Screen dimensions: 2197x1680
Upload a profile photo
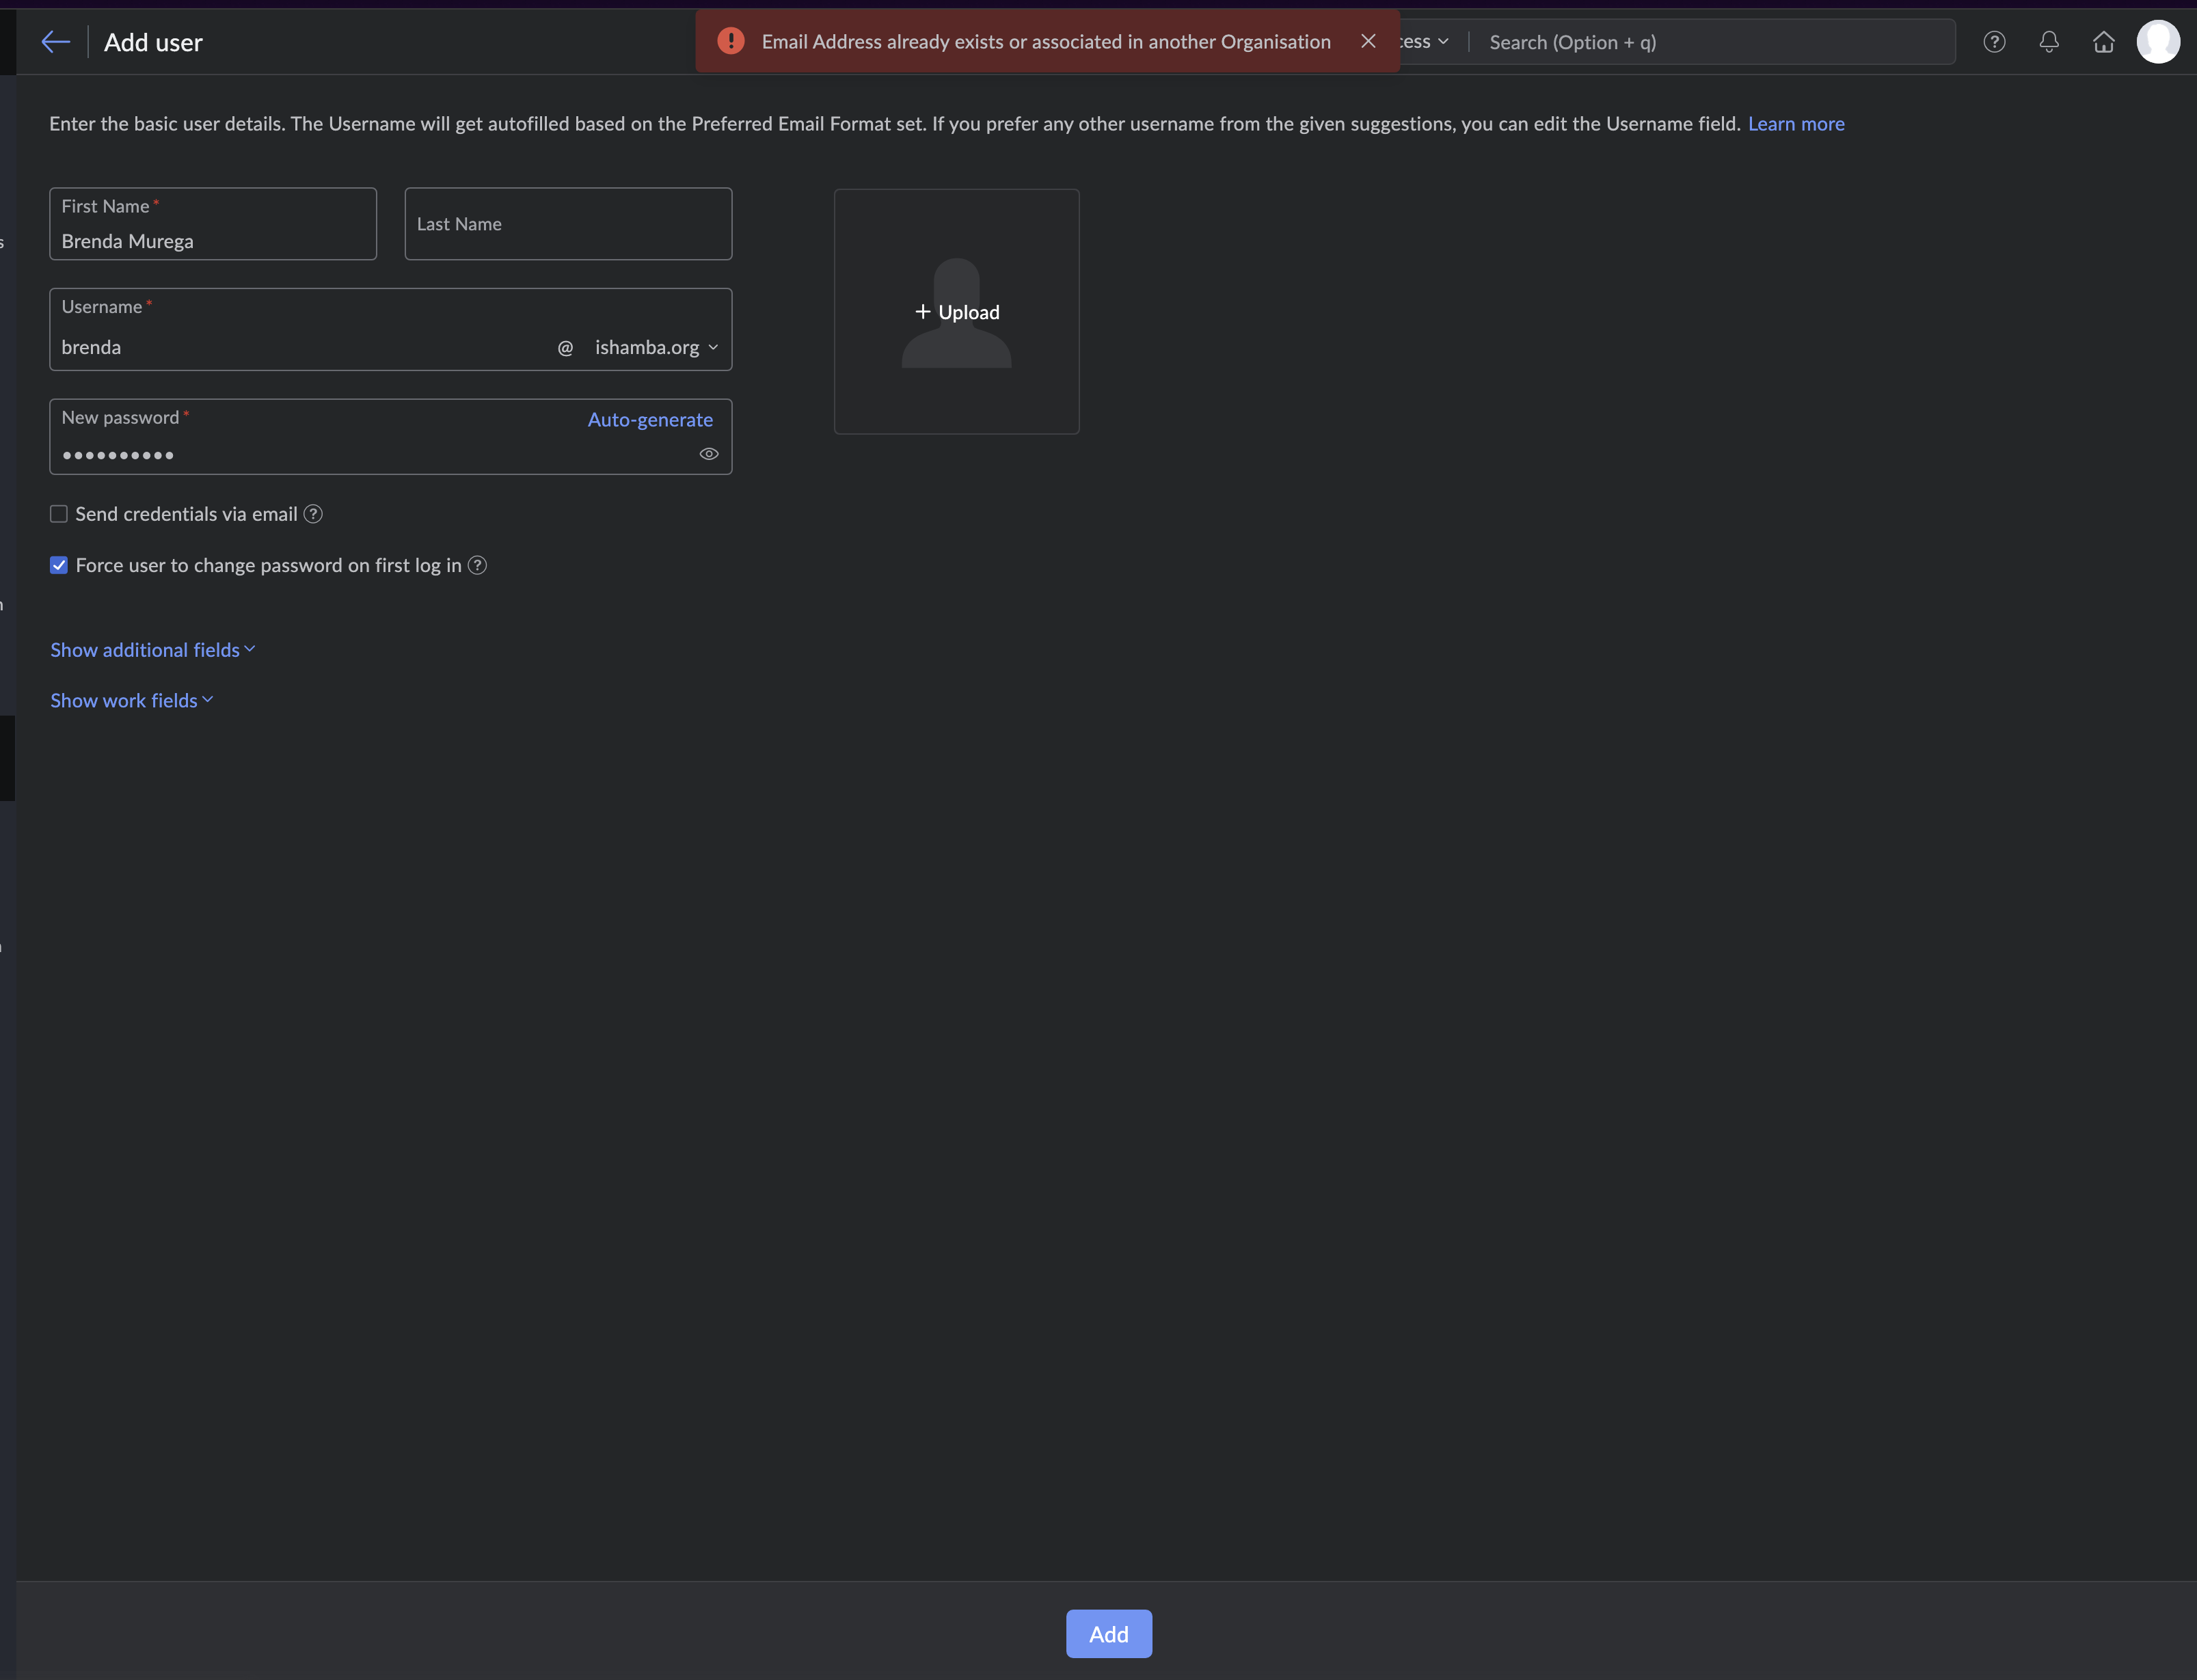coord(956,312)
